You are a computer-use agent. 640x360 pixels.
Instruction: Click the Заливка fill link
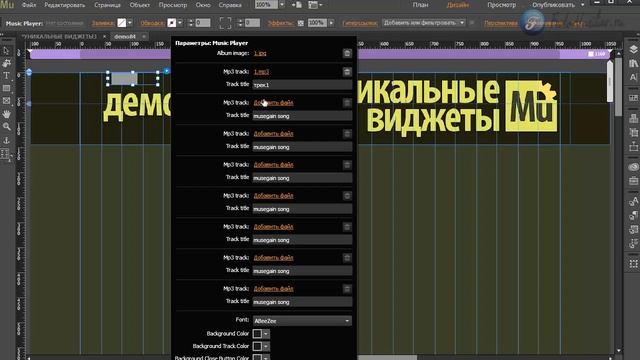(103, 23)
